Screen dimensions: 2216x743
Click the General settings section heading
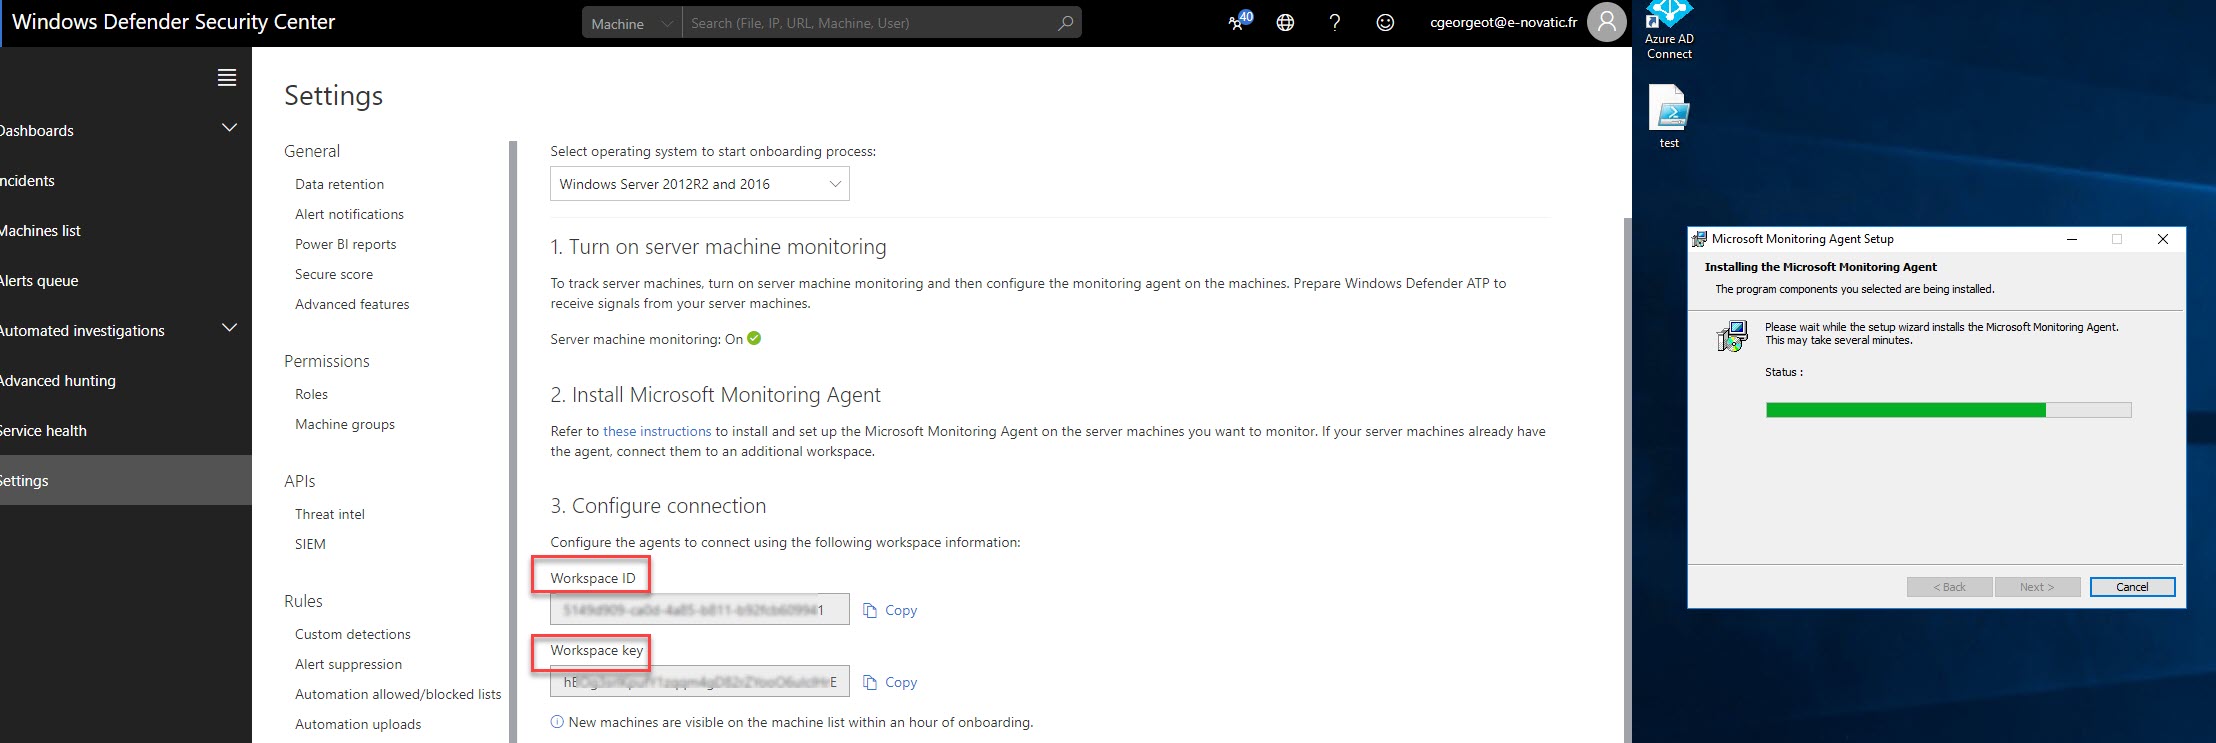coord(312,151)
